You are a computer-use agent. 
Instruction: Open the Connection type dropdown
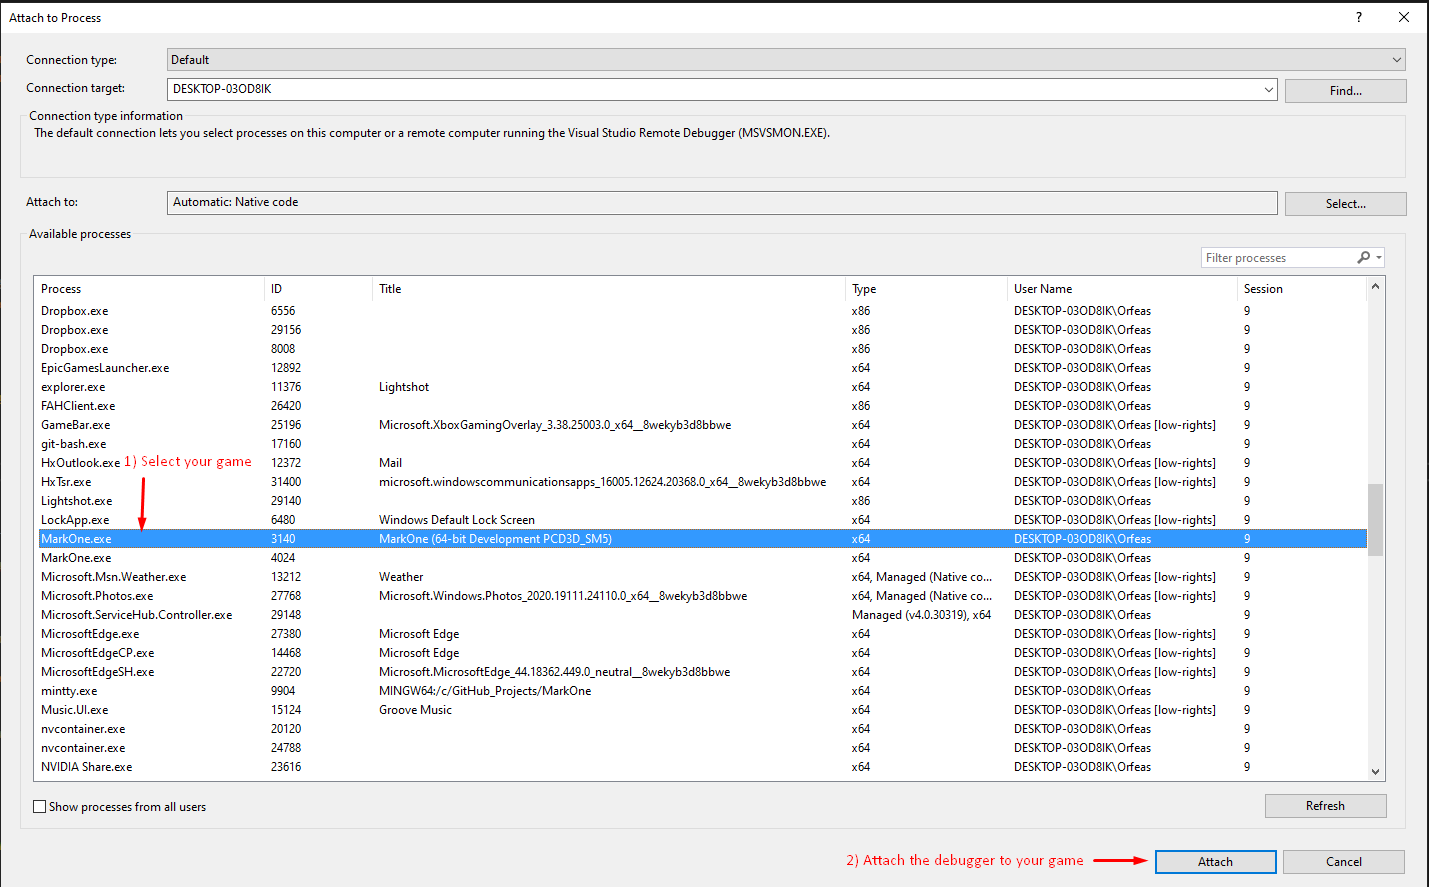1396,60
